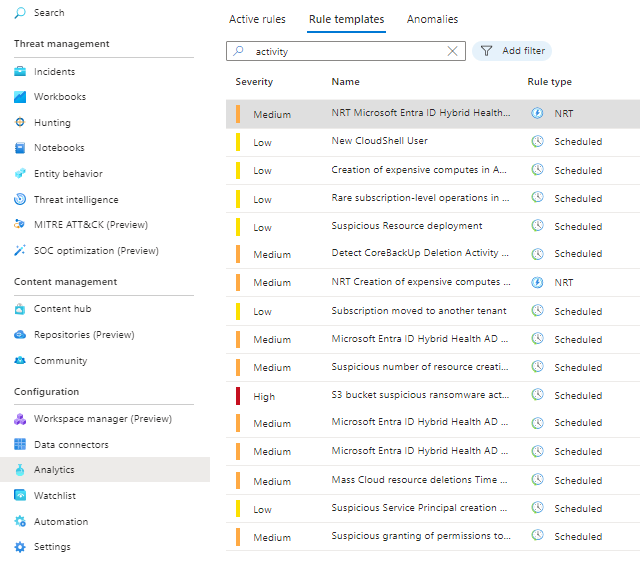Open Incidents in the sidebar
Viewport: 640px width, 568px height.
tap(55, 72)
